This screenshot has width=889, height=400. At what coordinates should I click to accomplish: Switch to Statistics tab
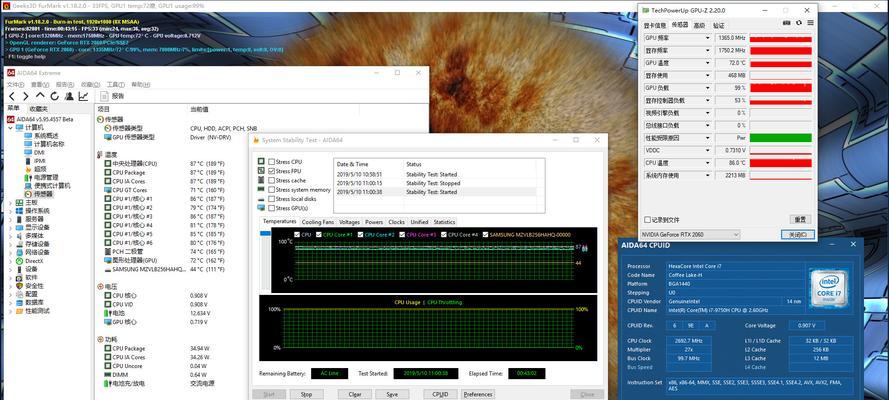pos(444,222)
